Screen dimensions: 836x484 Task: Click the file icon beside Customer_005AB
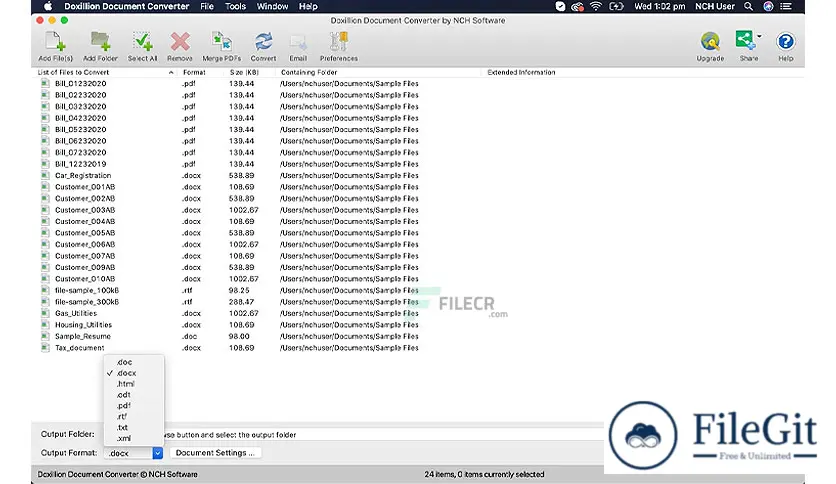coord(45,233)
